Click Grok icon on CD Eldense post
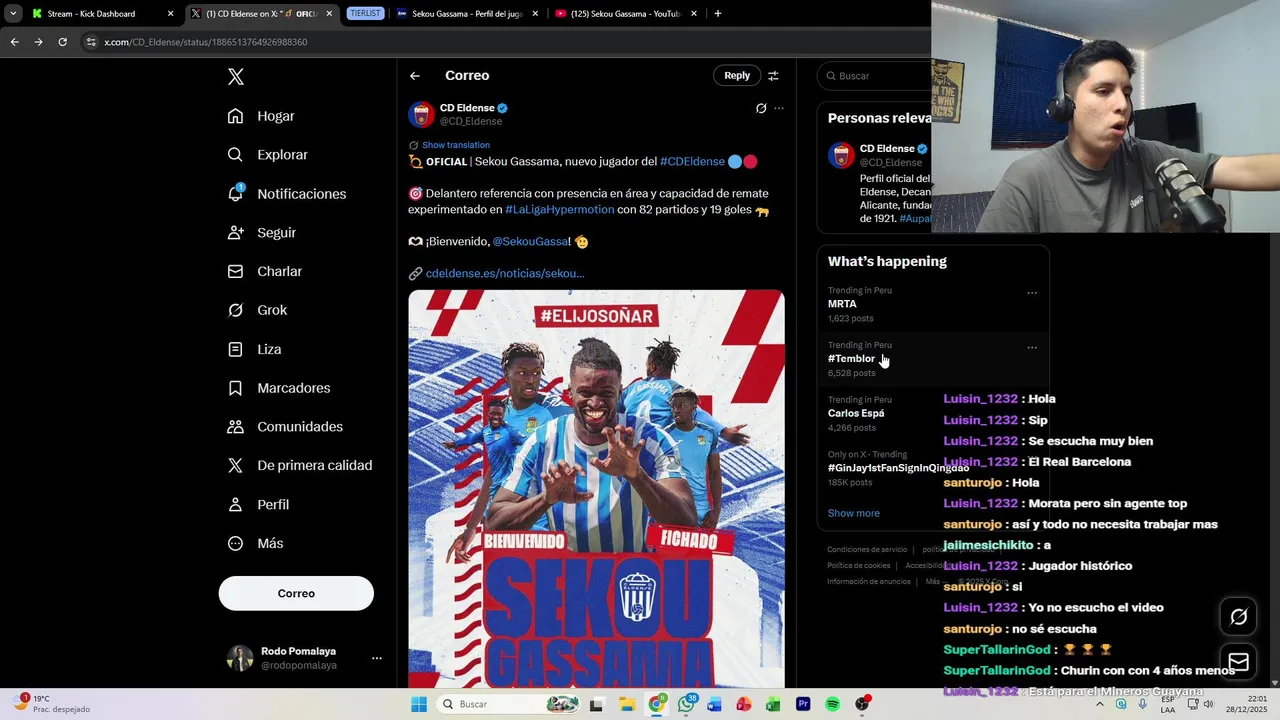The image size is (1280, 720). click(761, 108)
